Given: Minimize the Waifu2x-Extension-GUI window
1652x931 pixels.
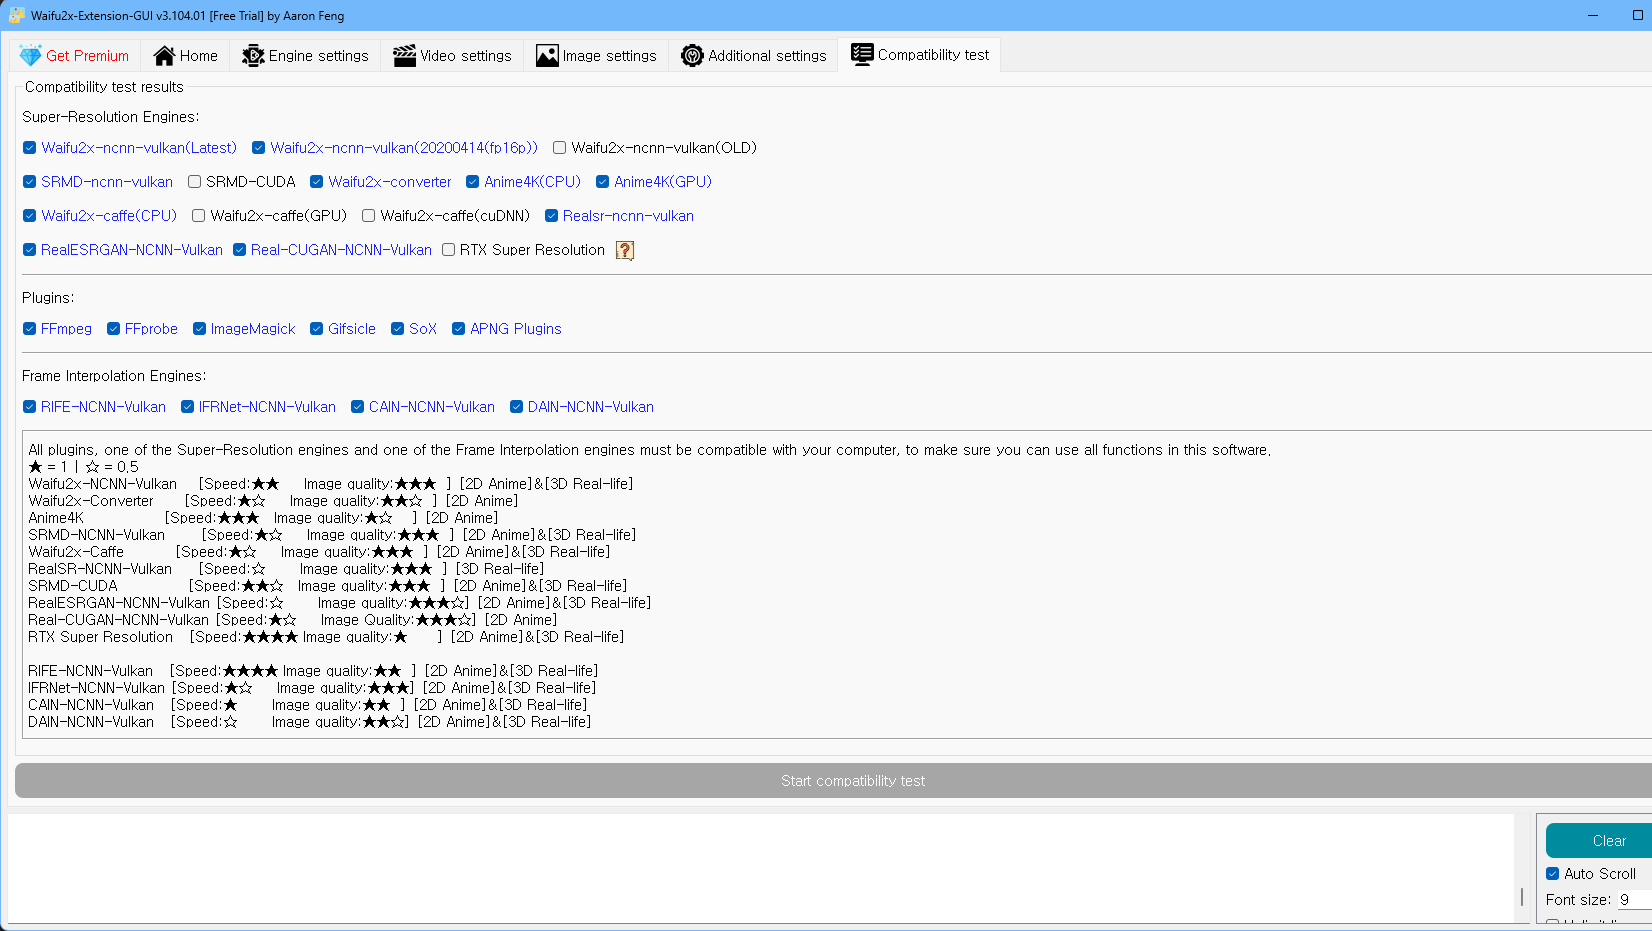Looking at the screenshot, I should coord(1593,15).
